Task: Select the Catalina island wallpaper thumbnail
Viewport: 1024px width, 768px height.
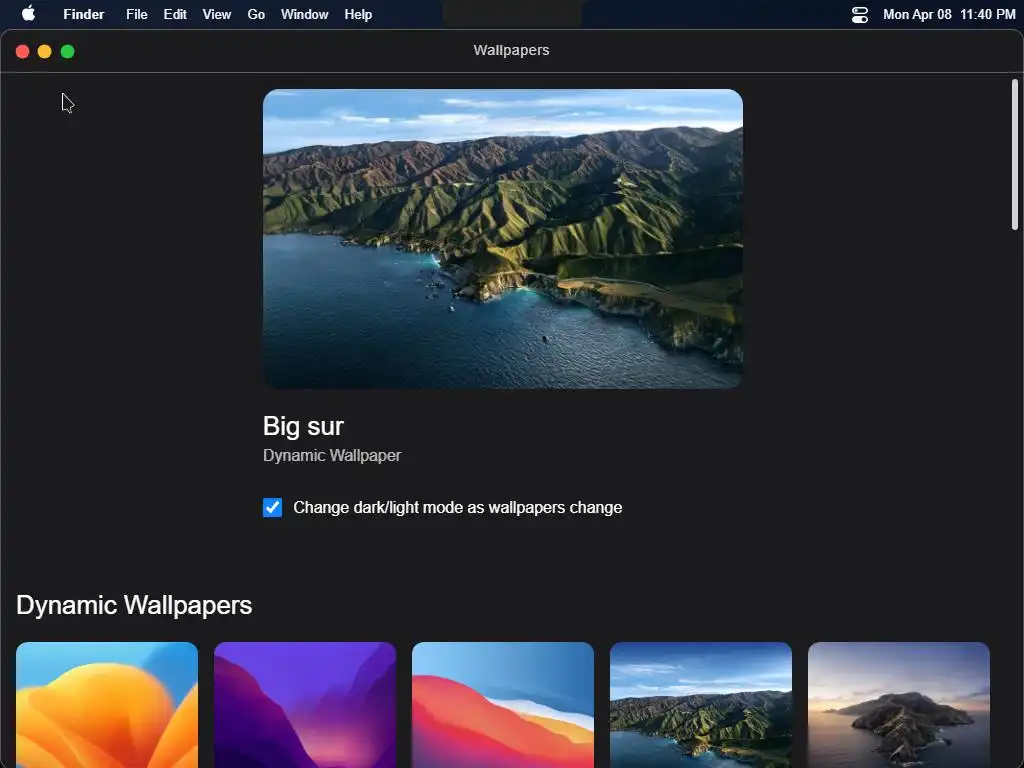Action: coord(899,705)
